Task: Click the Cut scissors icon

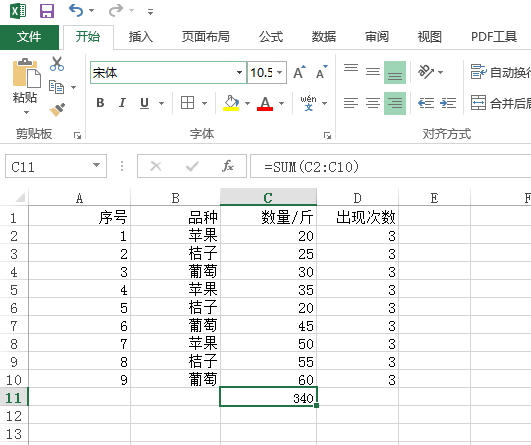Action: [x=57, y=64]
